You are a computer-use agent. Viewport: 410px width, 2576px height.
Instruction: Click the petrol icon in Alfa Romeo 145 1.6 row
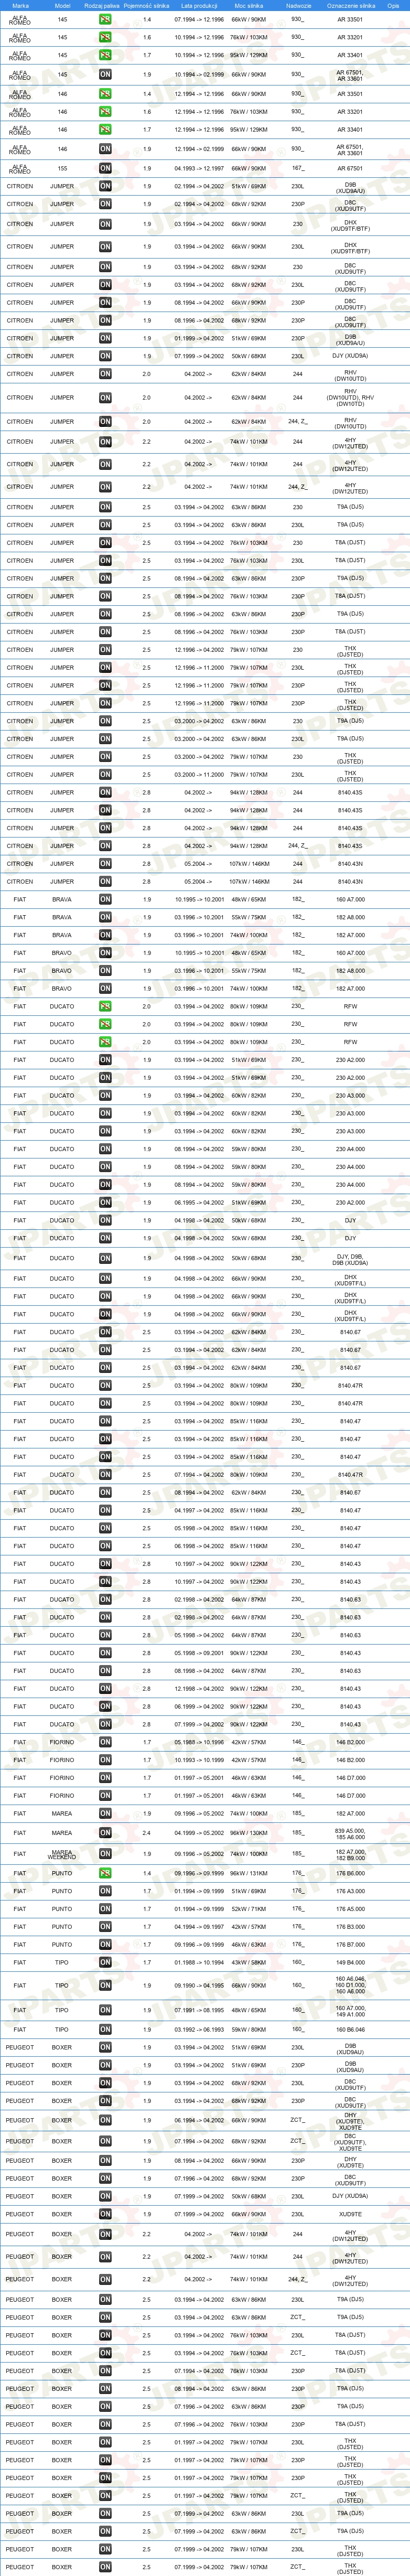click(x=105, y=37)
